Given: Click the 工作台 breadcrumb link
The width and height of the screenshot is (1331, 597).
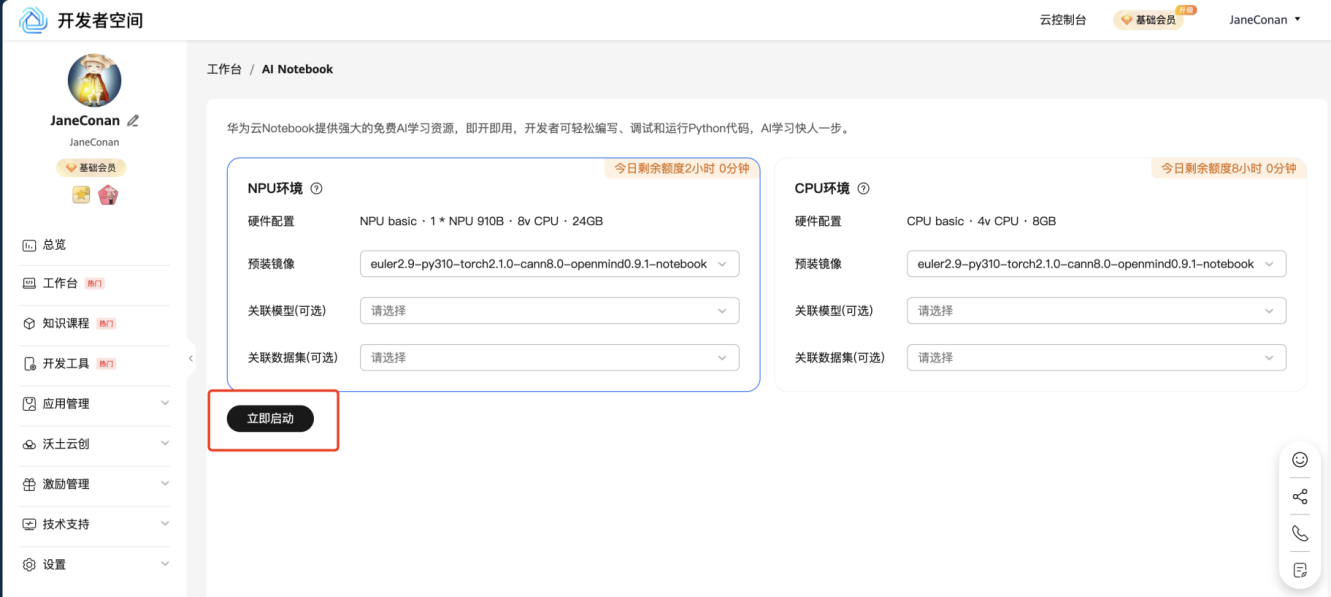Looking at the screenshot, I should [x=224, y=69].
